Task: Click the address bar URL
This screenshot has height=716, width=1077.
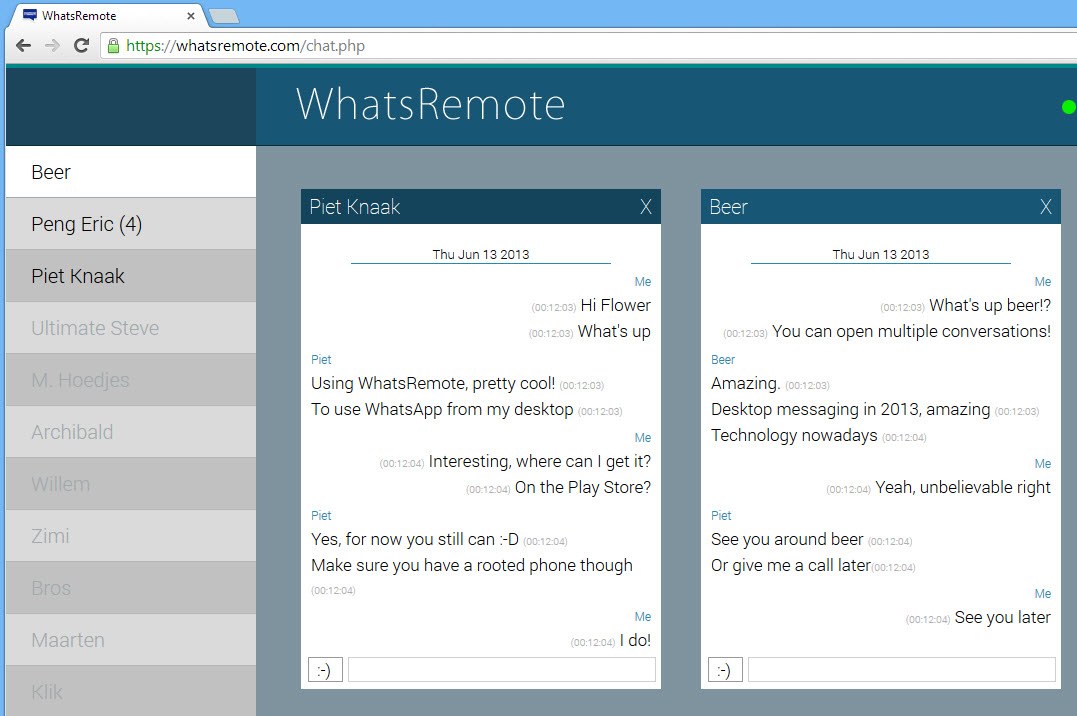Action: (245, 46)
